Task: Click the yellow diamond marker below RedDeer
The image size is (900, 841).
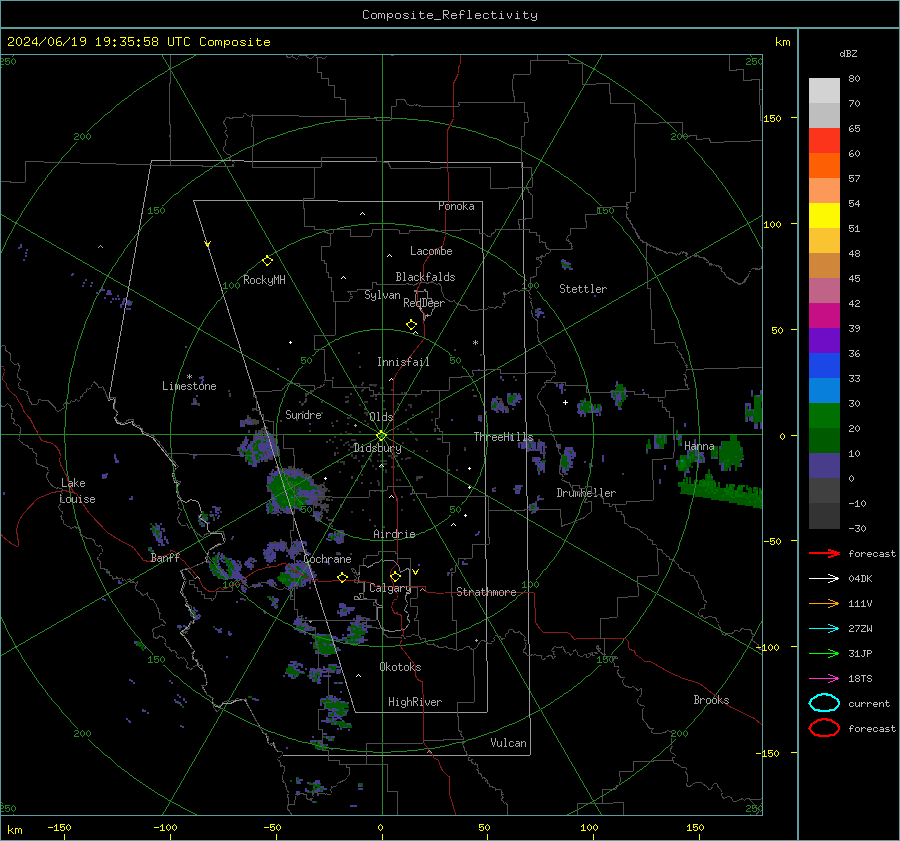Action: coord(411,325)
